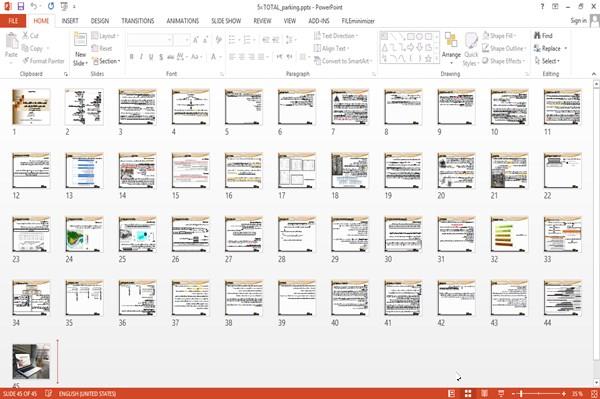
Task: Click Replace in Editing group
Action: click(x=551, y=48)
